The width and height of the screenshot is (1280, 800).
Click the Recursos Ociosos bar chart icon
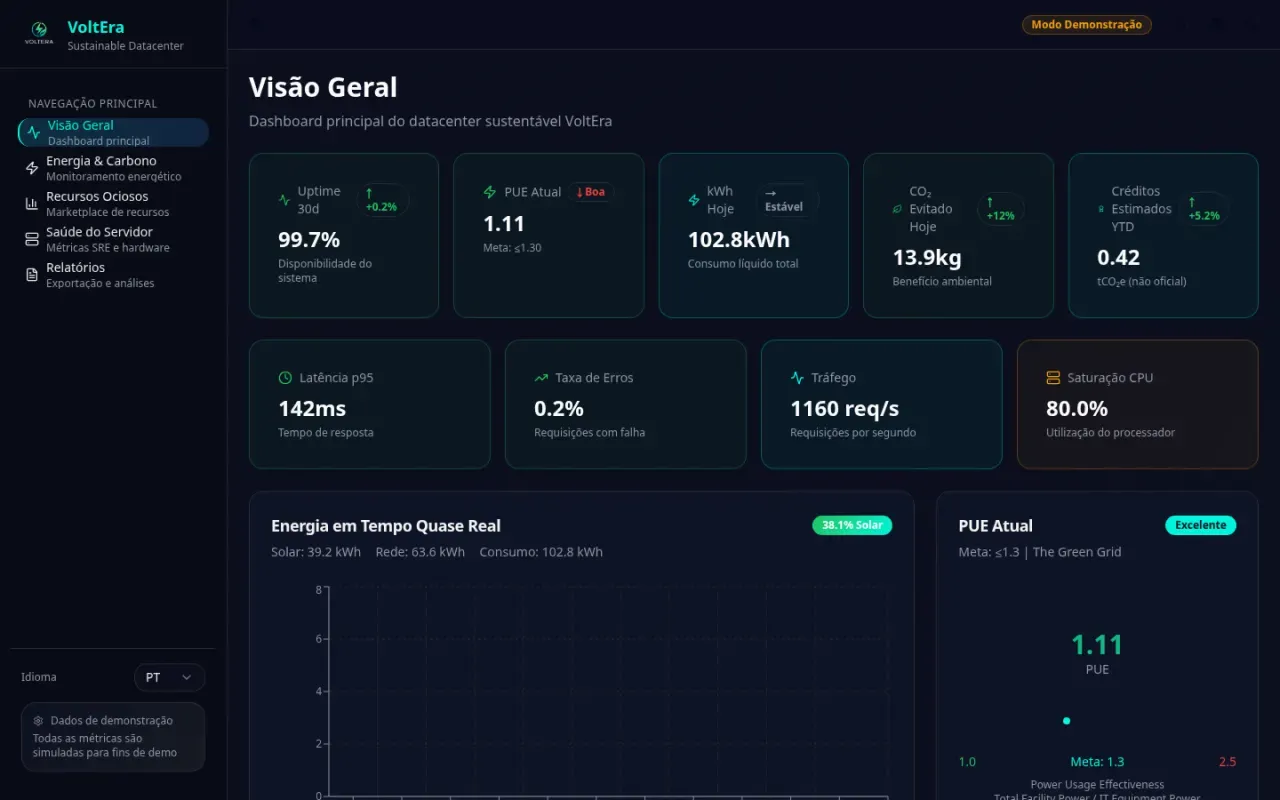point(32,204)
